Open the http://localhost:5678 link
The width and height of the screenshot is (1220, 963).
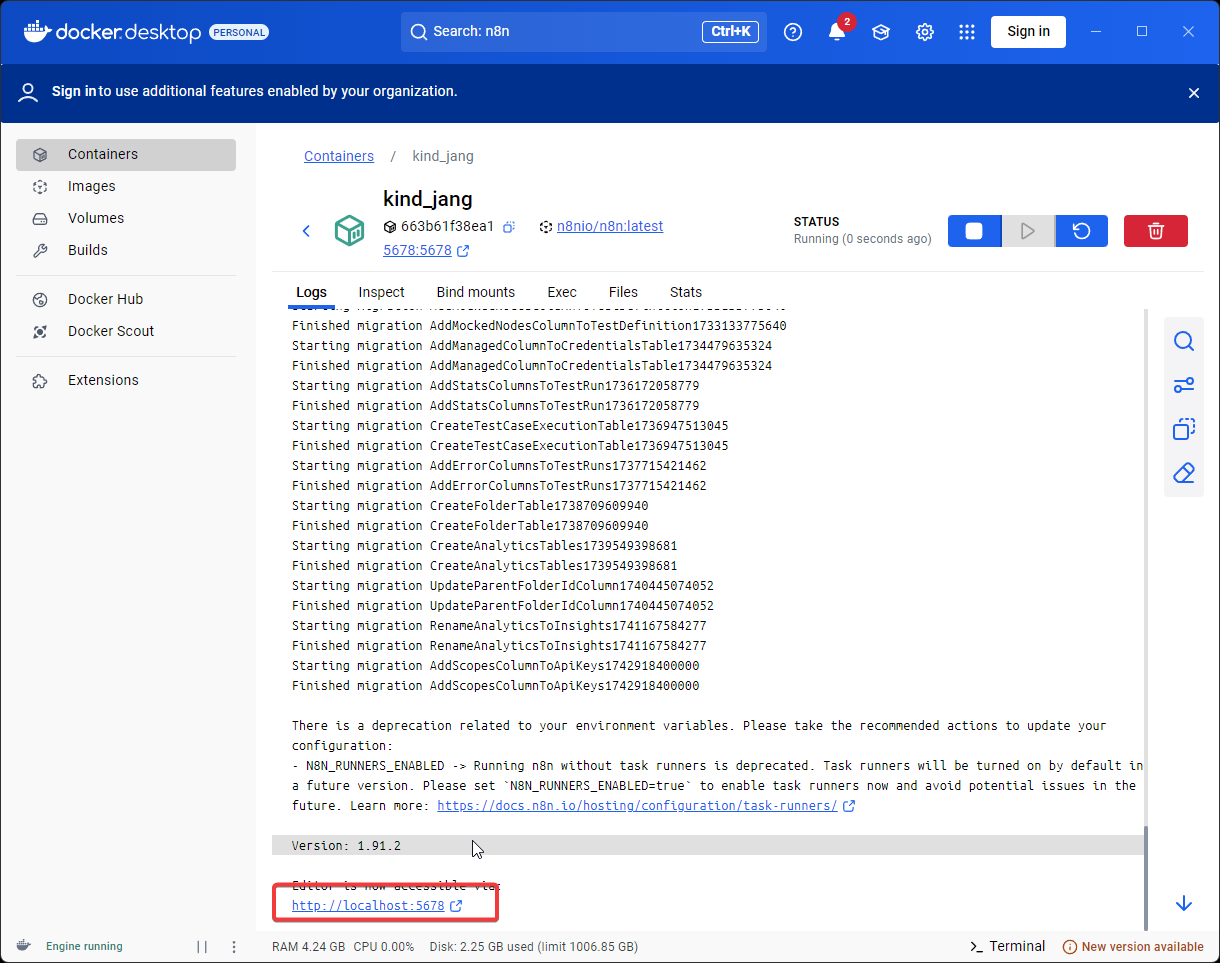tap(368, 906)
